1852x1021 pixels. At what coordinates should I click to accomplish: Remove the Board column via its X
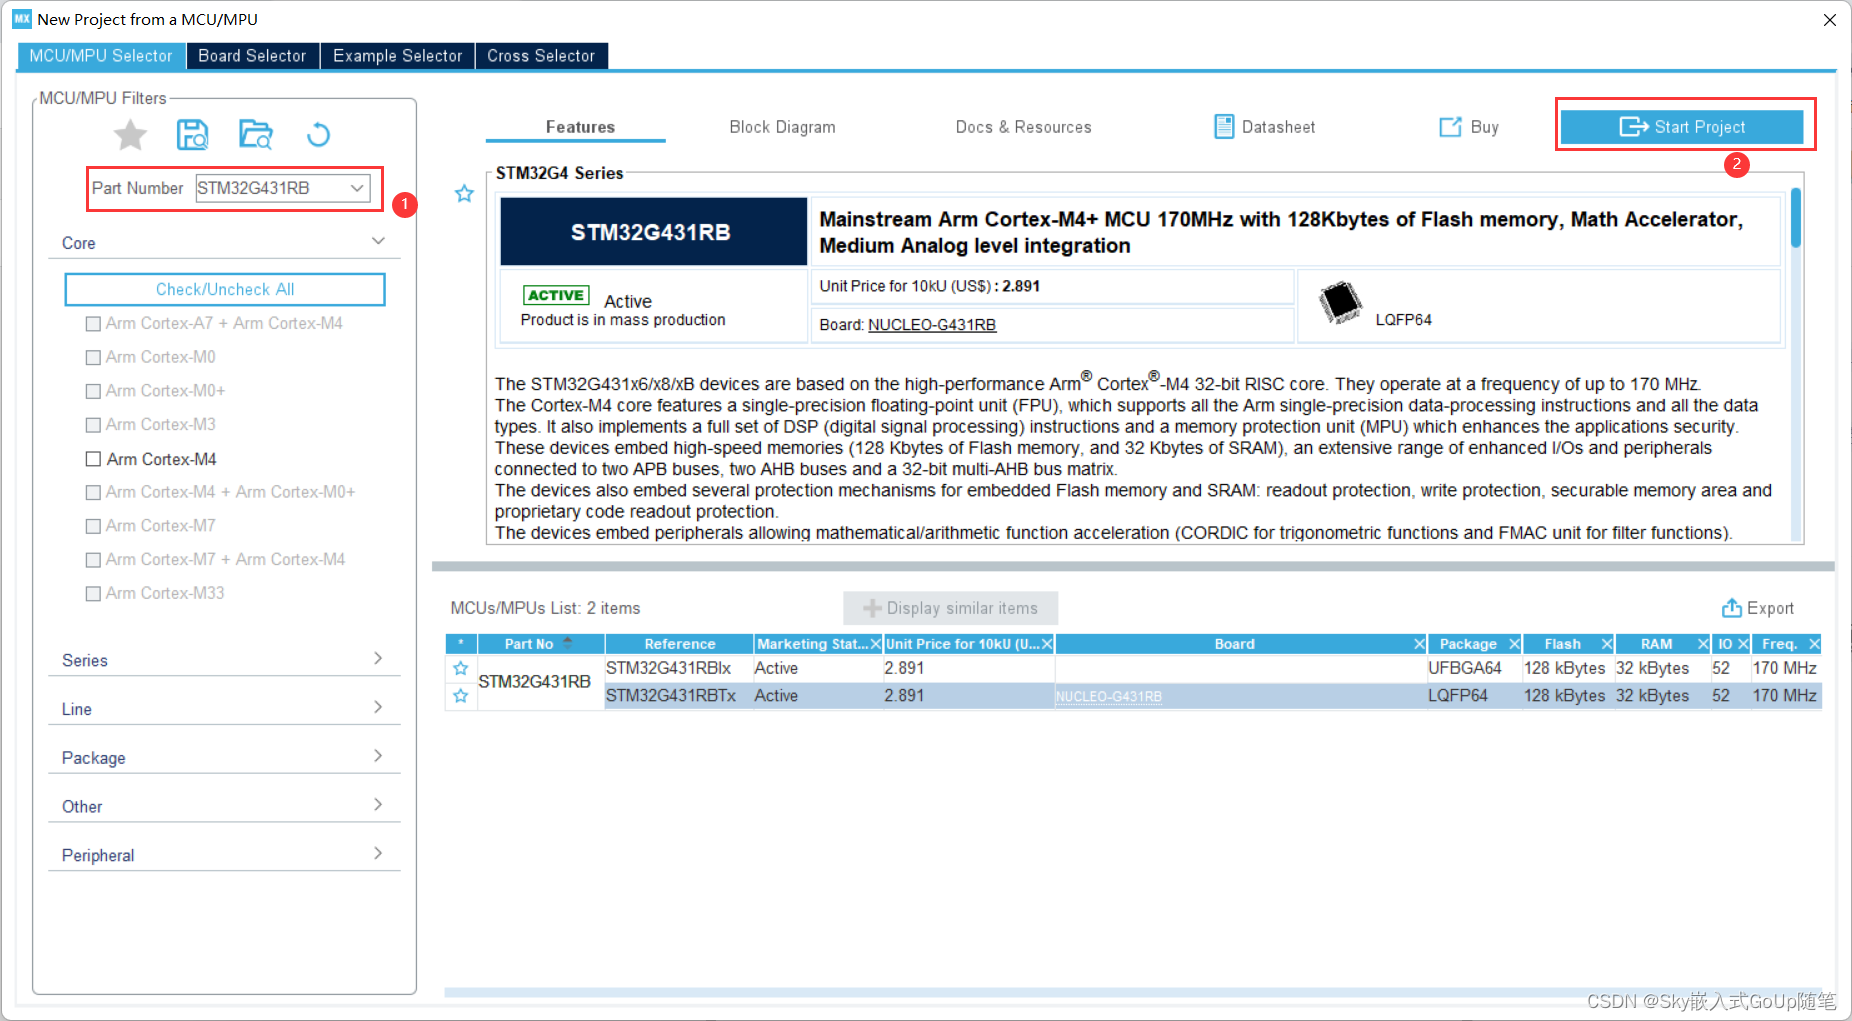coord(1419,644)
